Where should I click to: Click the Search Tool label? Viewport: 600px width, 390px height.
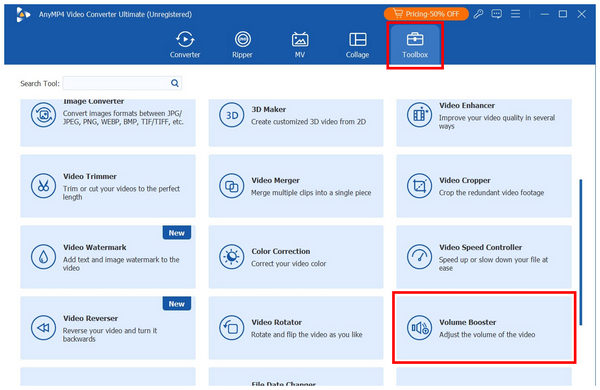point(40,83)
